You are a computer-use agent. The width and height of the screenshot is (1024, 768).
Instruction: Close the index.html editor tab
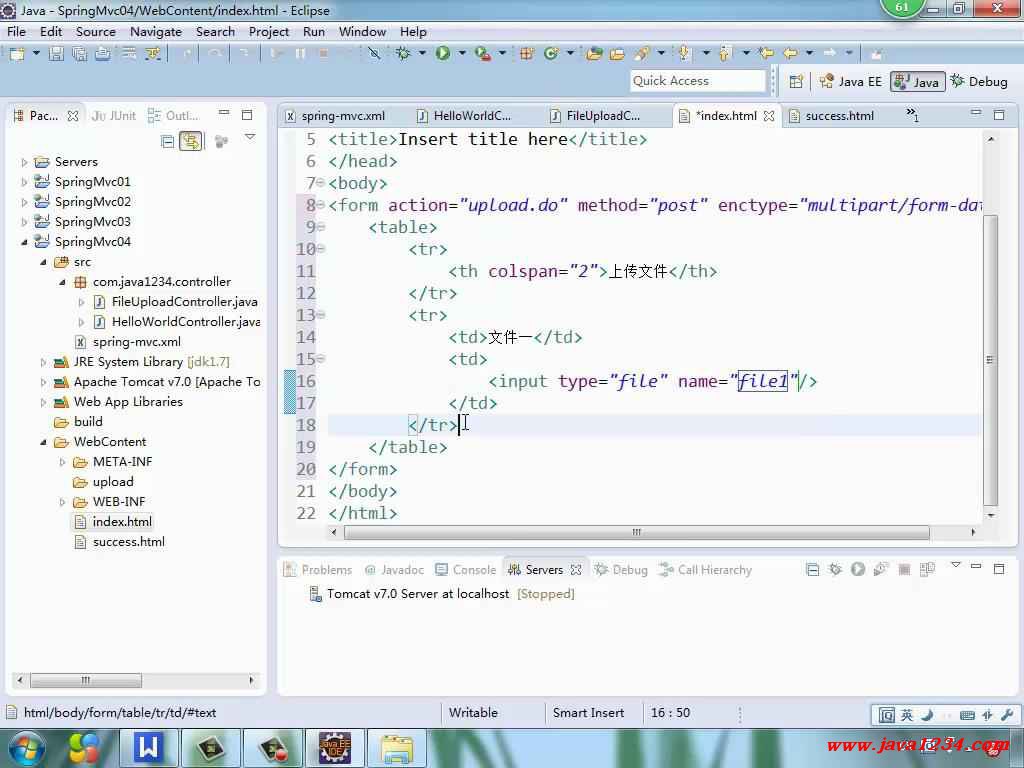(769, 116)
